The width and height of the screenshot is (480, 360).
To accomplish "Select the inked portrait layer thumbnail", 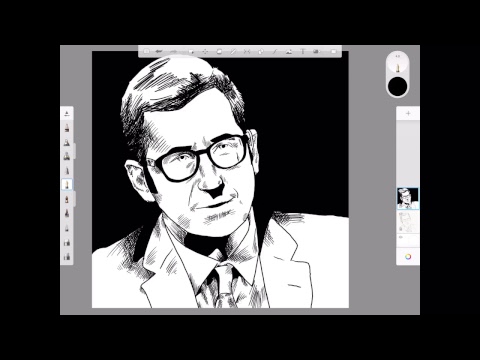I will pos(408,198).
